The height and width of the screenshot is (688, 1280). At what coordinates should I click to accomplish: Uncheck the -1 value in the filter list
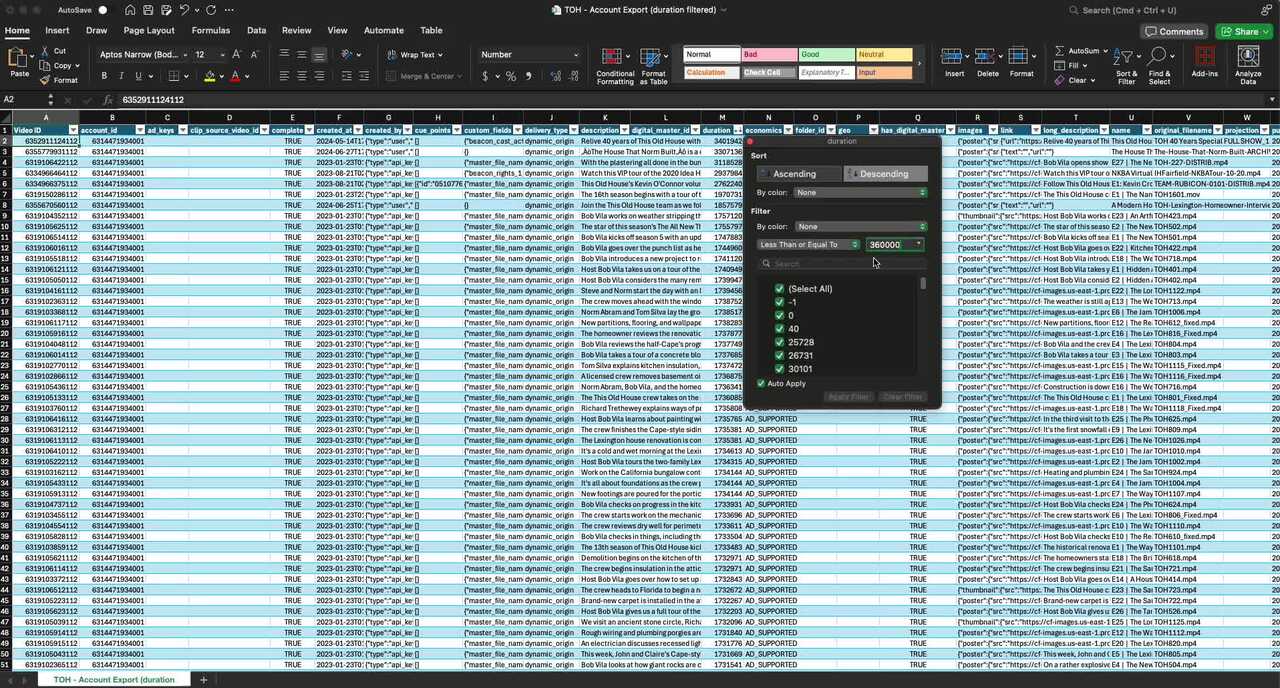[x=779, y=302]
